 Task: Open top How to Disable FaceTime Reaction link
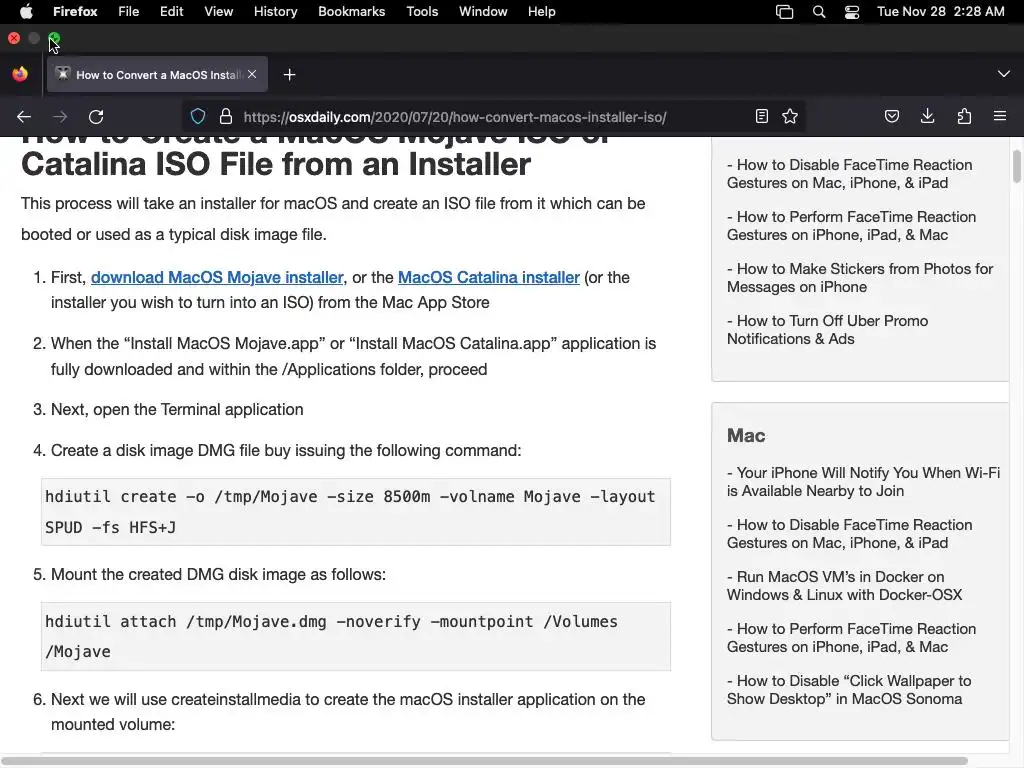pos(850,174)
